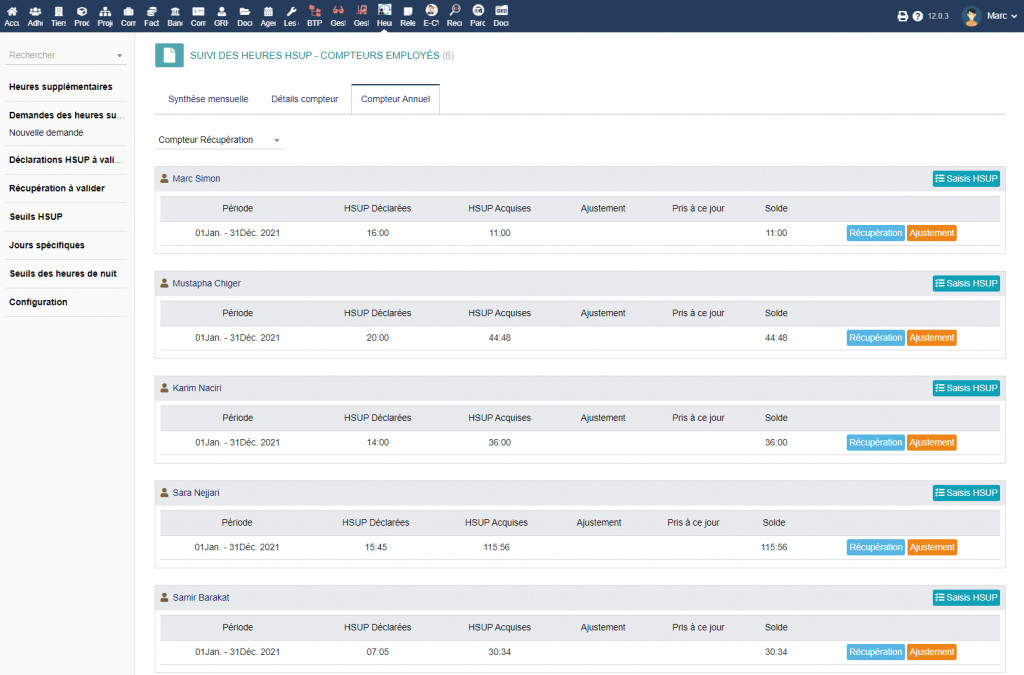Open the Agenda calendar icon
The width and height of the screenshot is (1024, 675).
(268, 15)
